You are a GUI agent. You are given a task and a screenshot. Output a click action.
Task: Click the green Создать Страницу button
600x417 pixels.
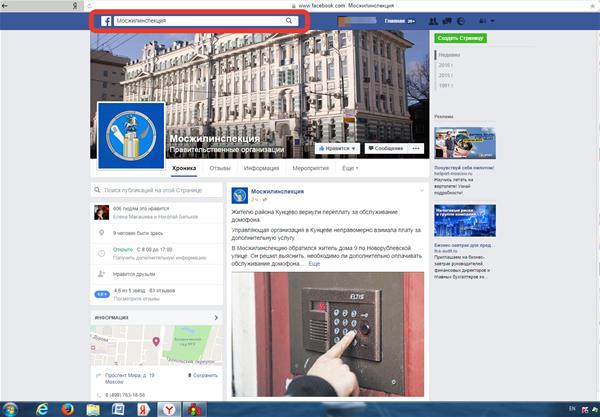pos(460,38)
